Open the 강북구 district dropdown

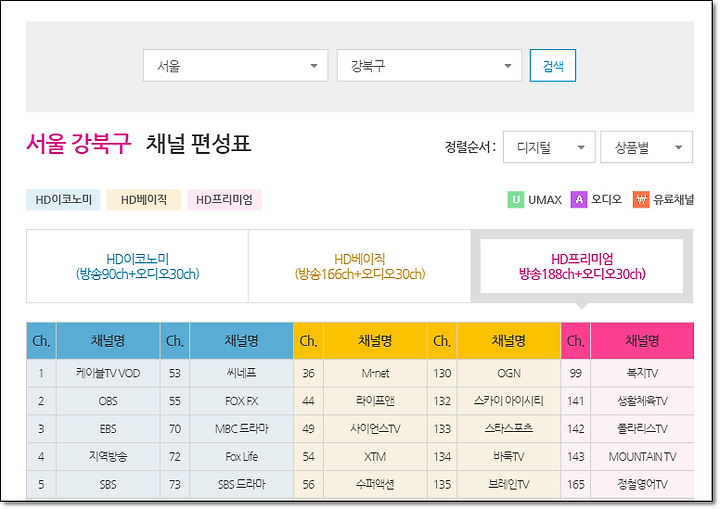click(429, 66)
